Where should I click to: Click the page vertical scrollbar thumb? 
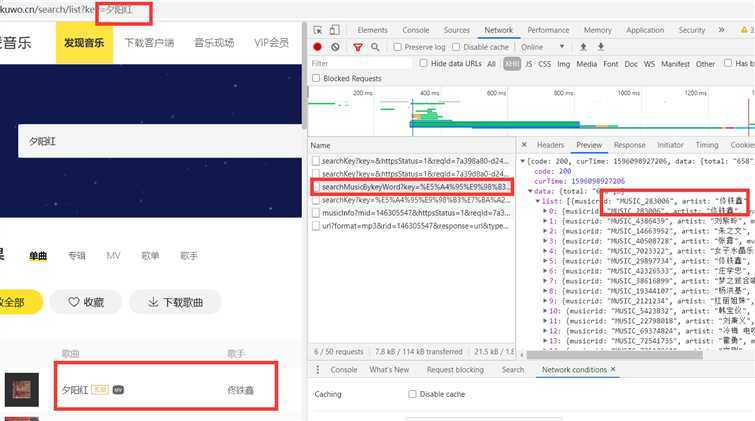[304, 75]
